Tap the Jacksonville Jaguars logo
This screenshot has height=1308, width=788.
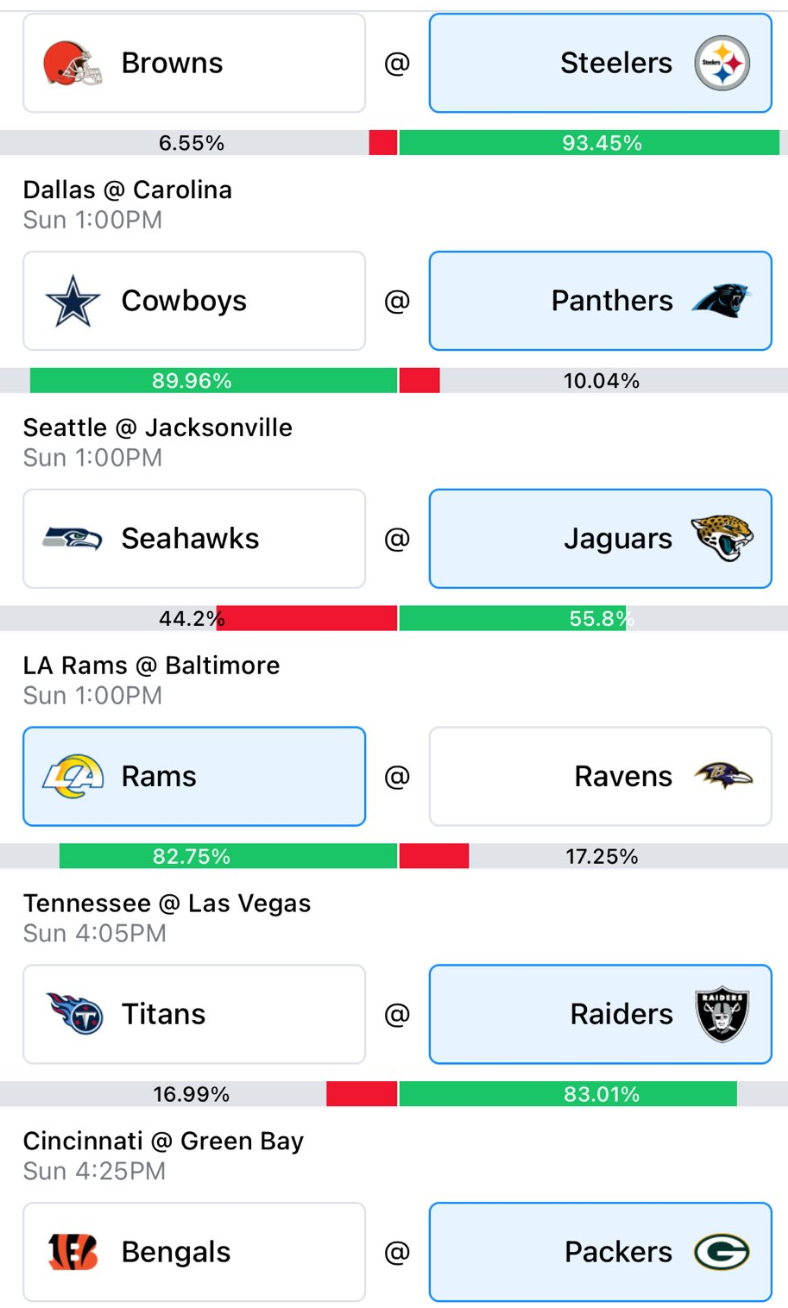coord(722,539)
